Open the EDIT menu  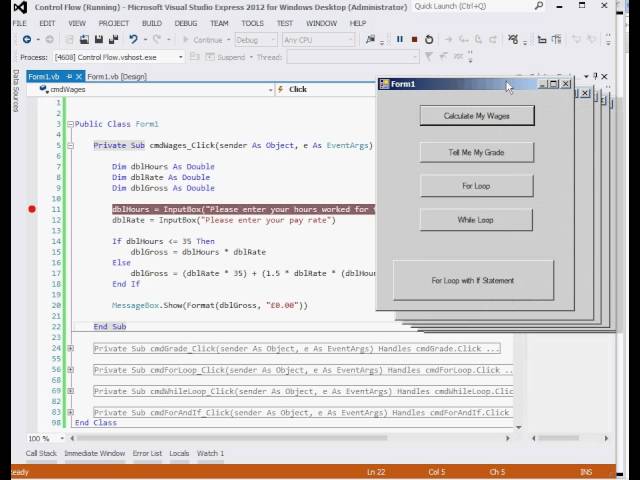click(47, 23)
